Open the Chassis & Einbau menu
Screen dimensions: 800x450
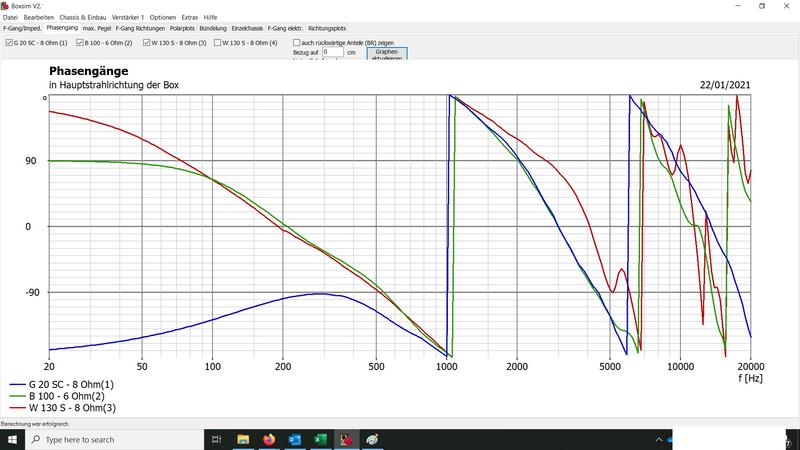tap(83, 17)
